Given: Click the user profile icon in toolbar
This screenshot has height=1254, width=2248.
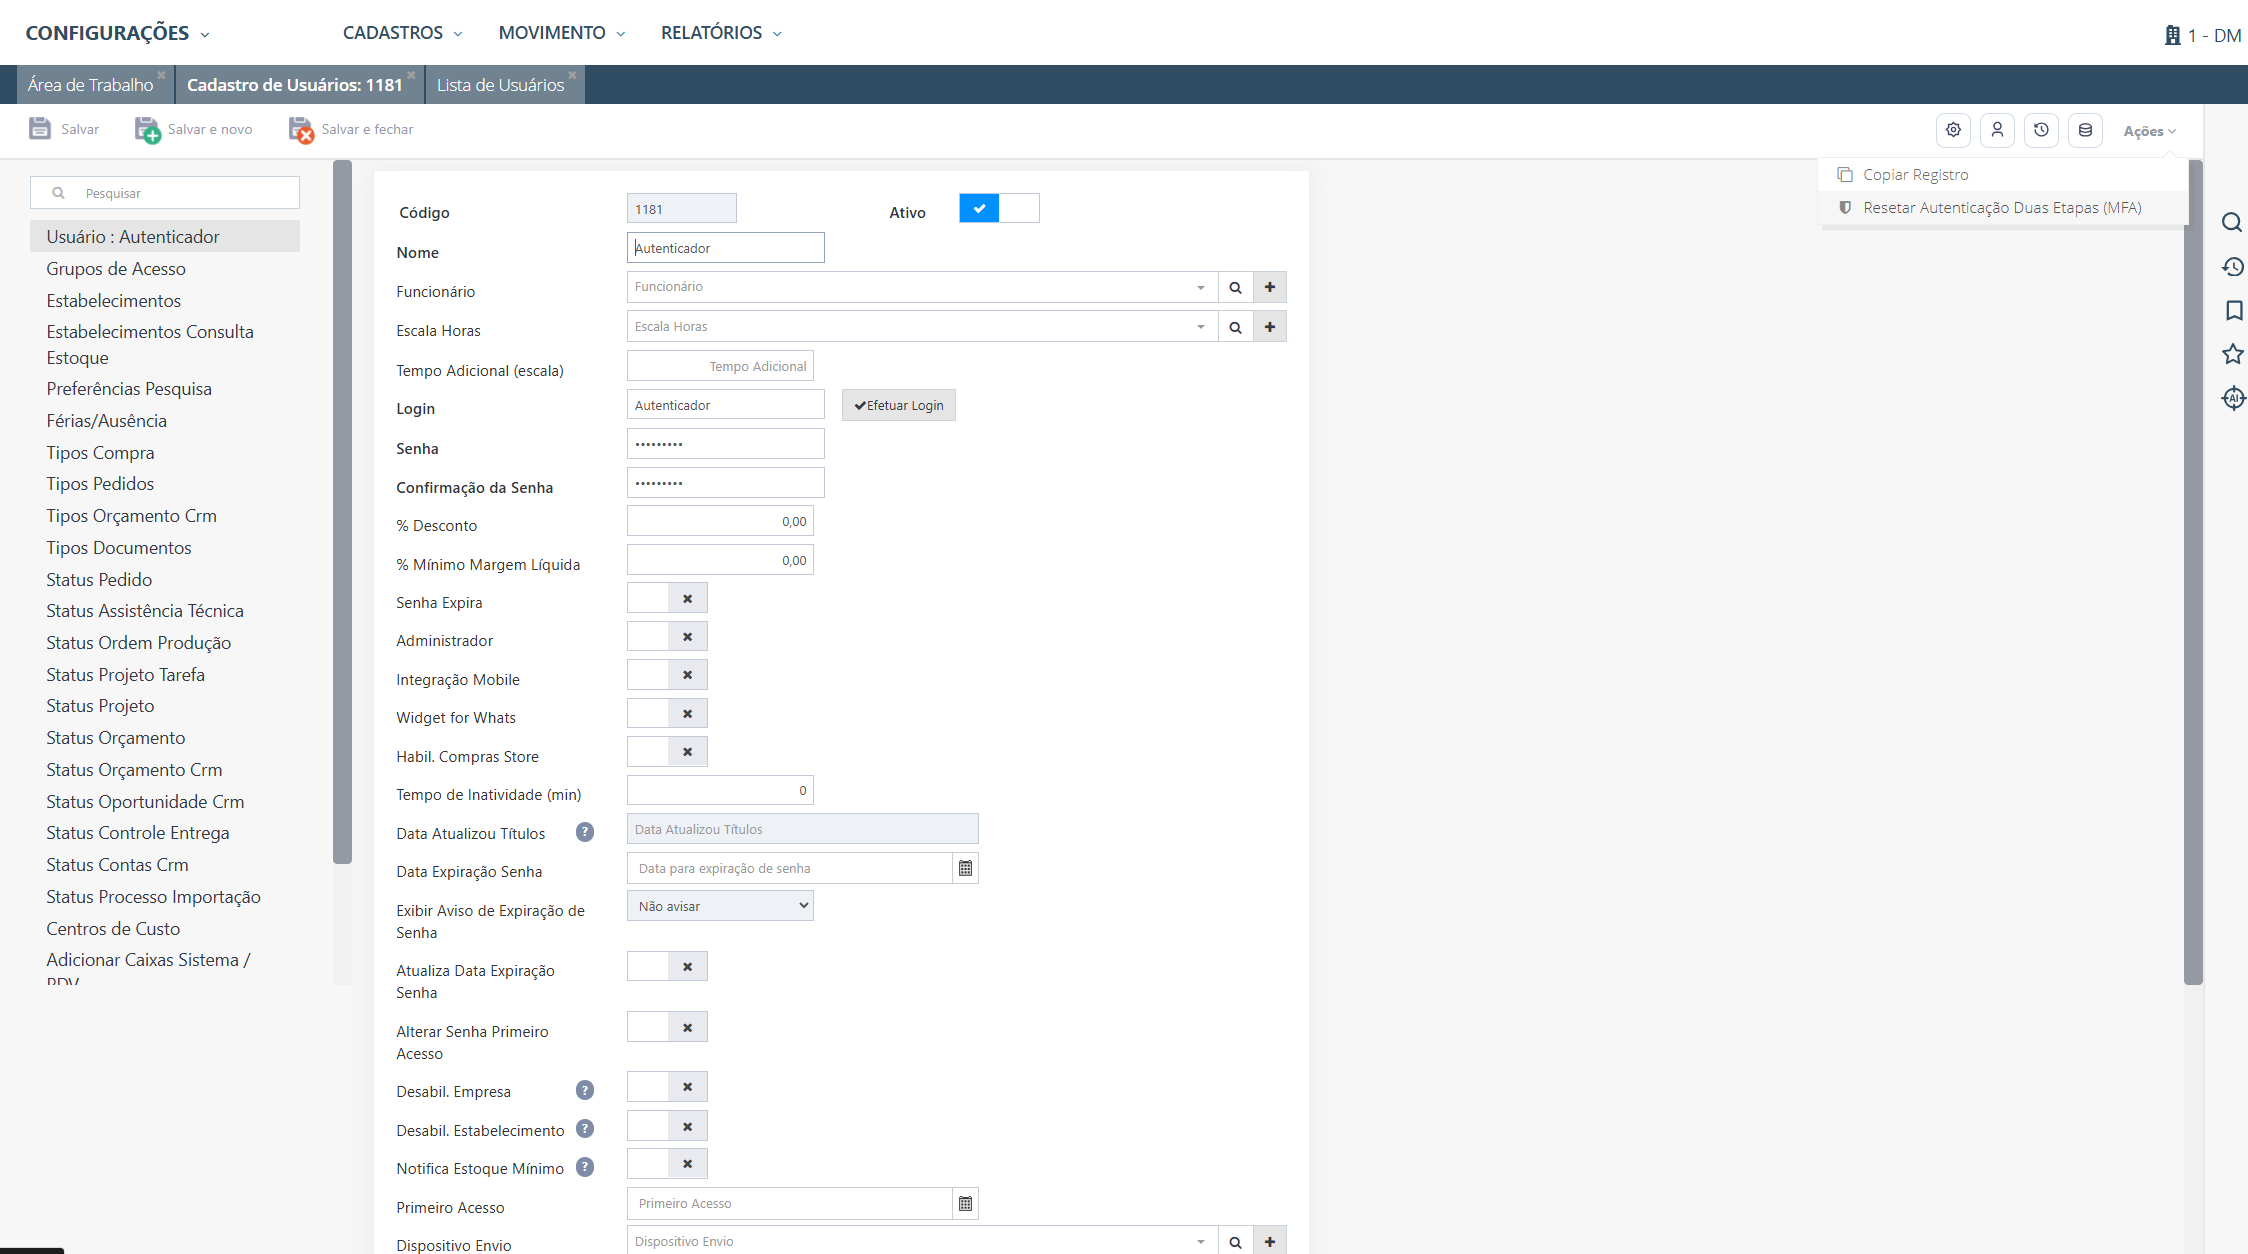Looking at the screenshot, I should [x=1997, y=130].
